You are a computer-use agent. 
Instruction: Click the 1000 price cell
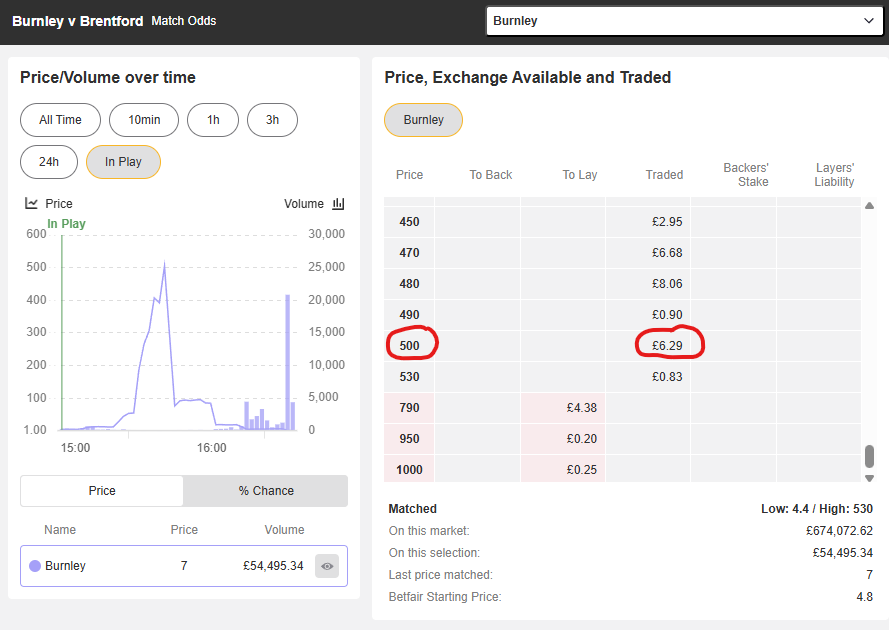pos(409,470)
